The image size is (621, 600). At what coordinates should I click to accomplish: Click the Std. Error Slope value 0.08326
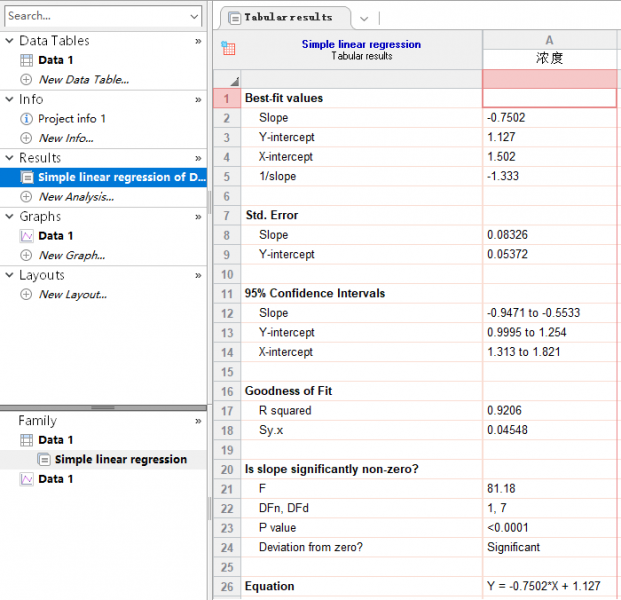[x=507, y=235]
